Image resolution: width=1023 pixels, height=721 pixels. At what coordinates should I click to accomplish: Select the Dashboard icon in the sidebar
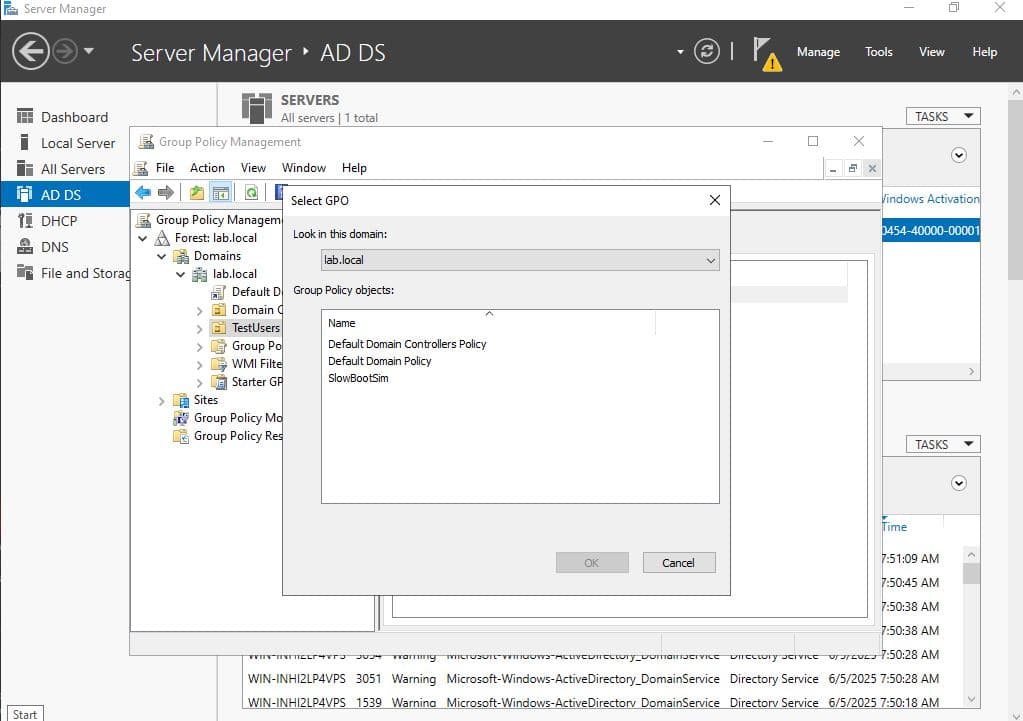pos(25,117)
